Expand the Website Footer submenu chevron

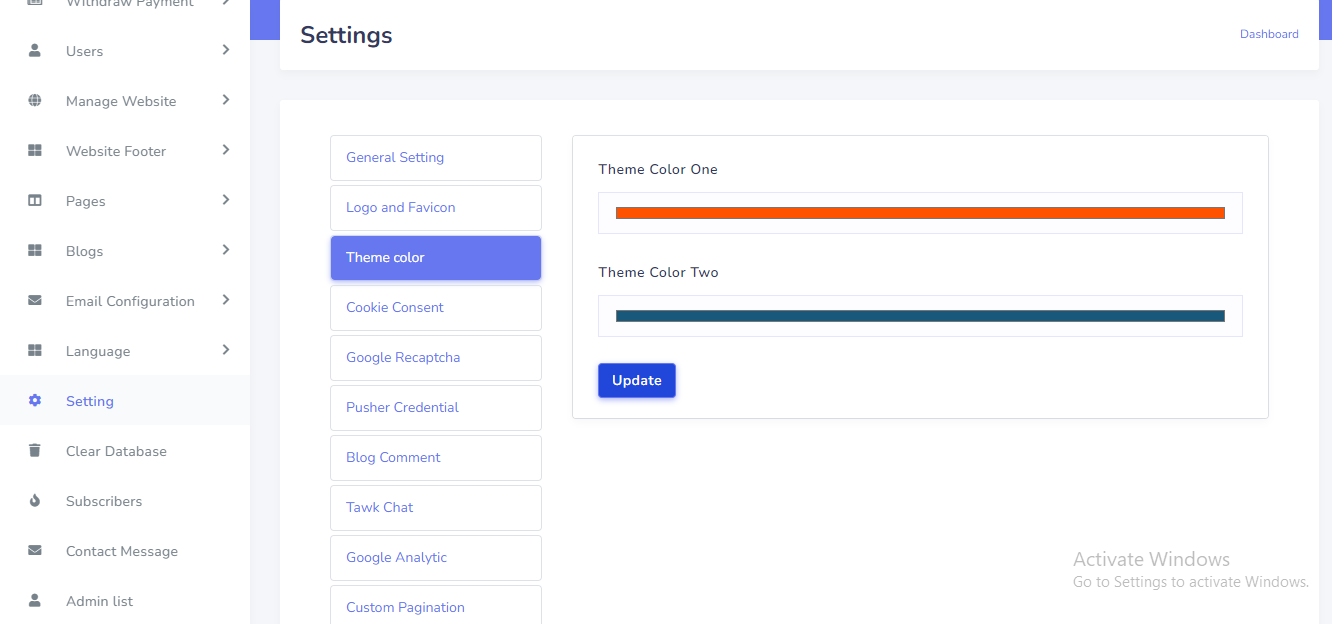(x=226, y=150)
